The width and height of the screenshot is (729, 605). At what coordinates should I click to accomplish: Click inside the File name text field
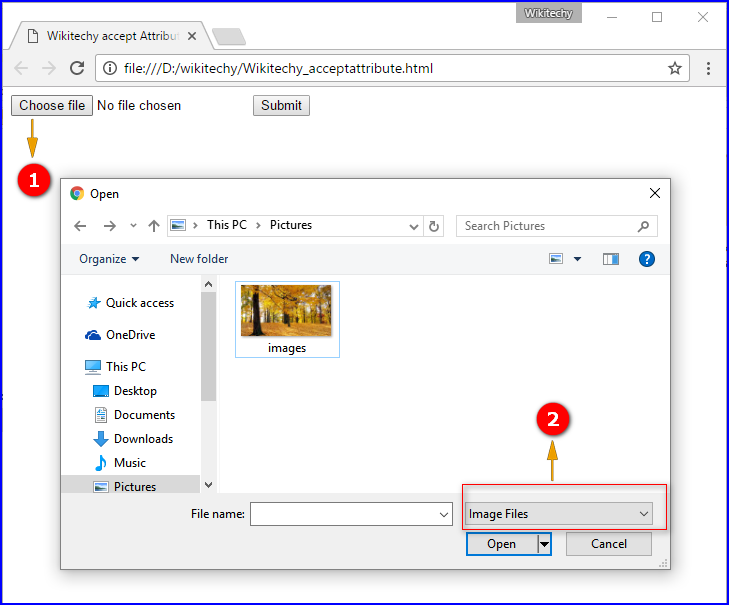(342, 514)
